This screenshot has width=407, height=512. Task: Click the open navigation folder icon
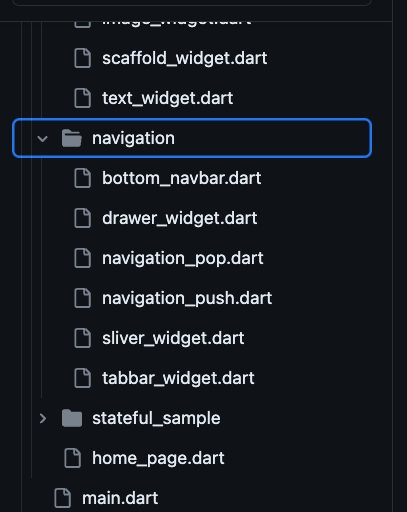pyautogui.click(x=72, y=138)
